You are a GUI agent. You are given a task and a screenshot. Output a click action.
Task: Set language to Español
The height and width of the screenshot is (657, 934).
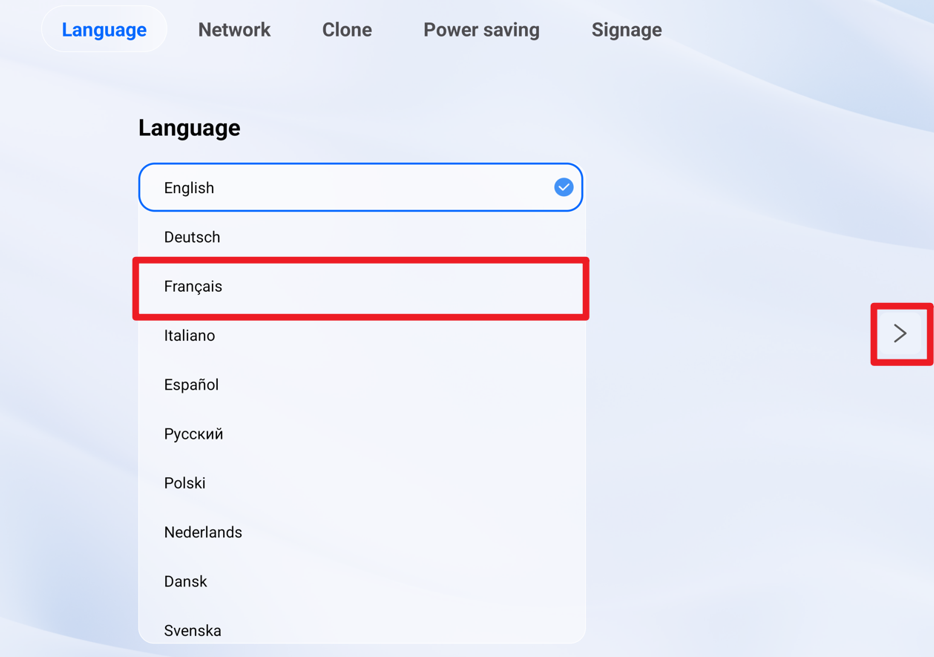(x=191, y=385)
